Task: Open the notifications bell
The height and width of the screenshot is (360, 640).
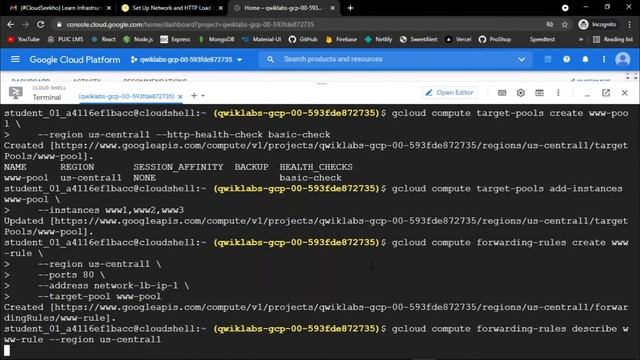Action: [585, 60]
